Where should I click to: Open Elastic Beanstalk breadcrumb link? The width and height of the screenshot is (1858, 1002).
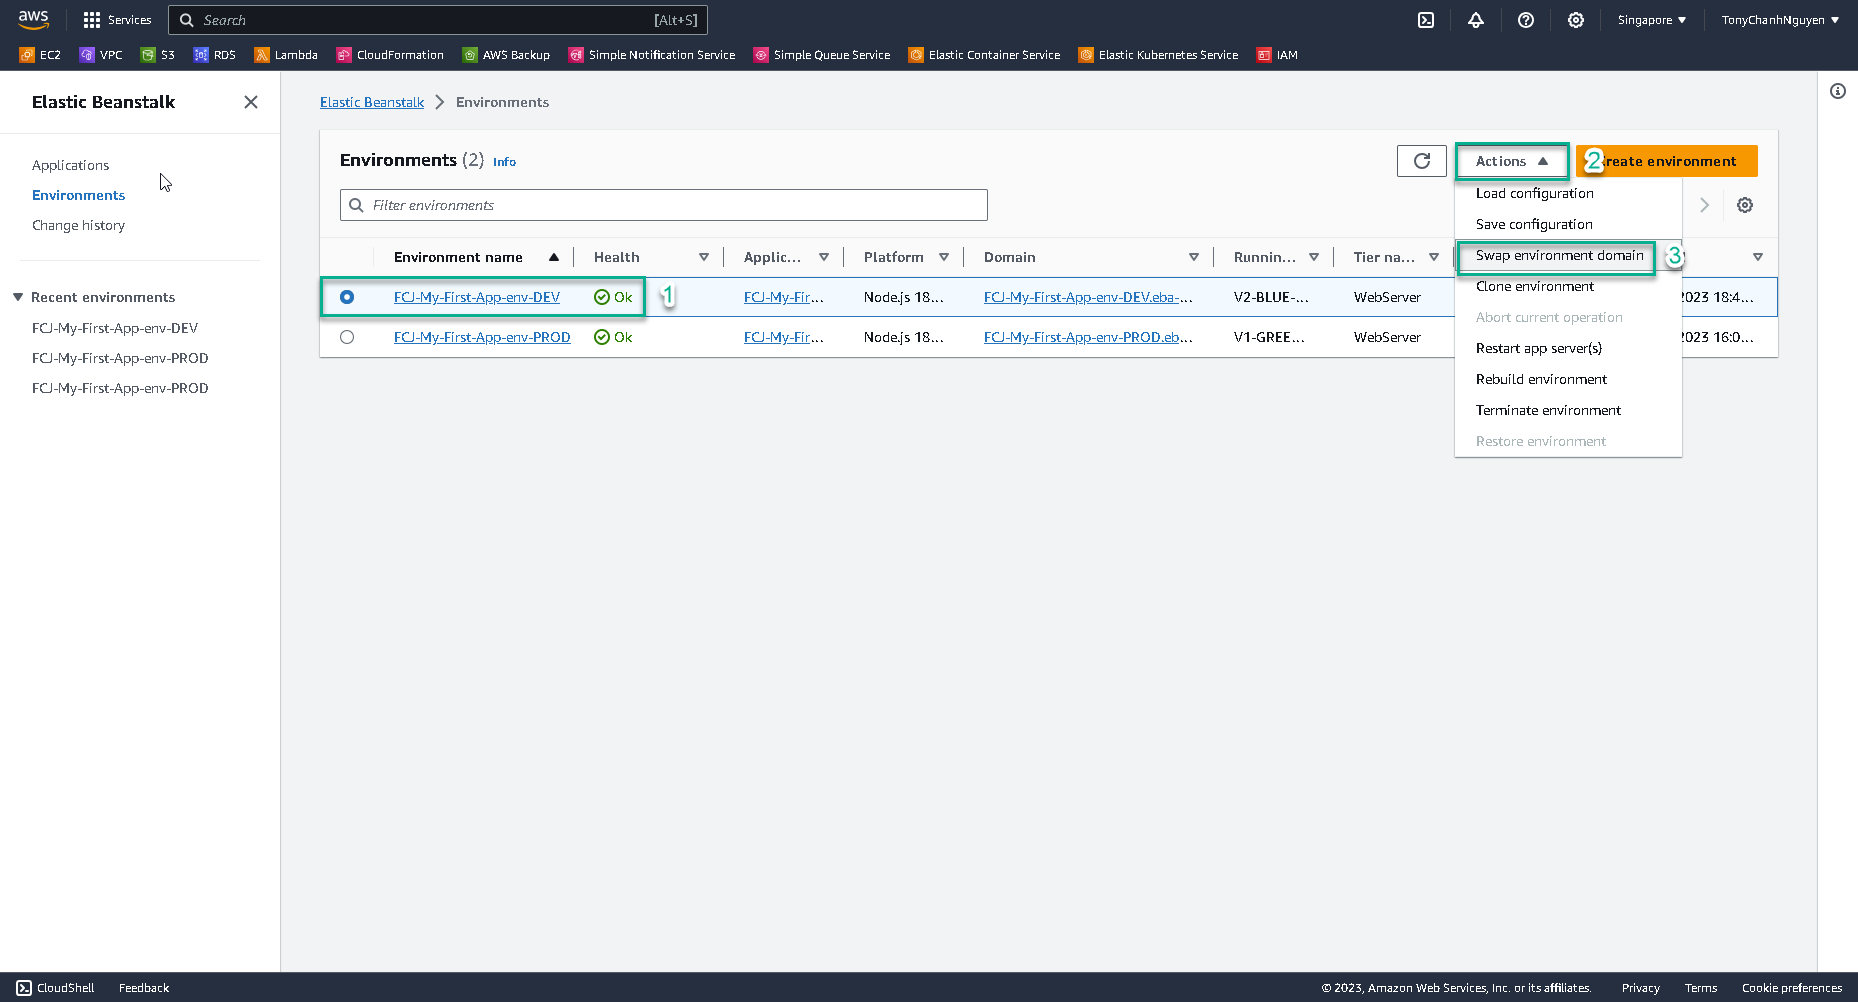pyautogui.click(x=372, y=102)
